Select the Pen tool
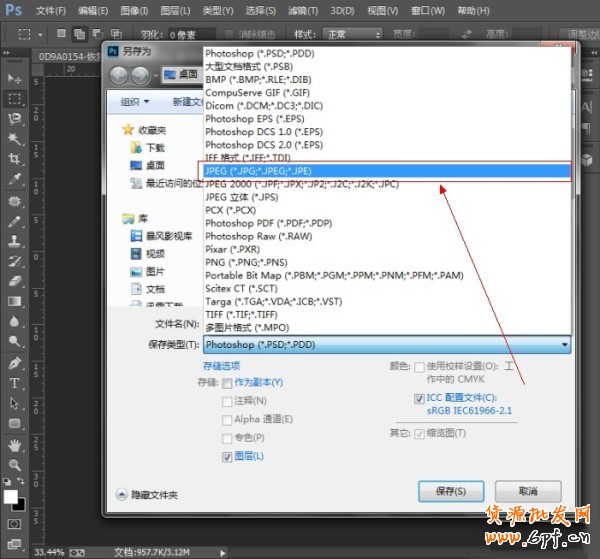 [15, 363]
